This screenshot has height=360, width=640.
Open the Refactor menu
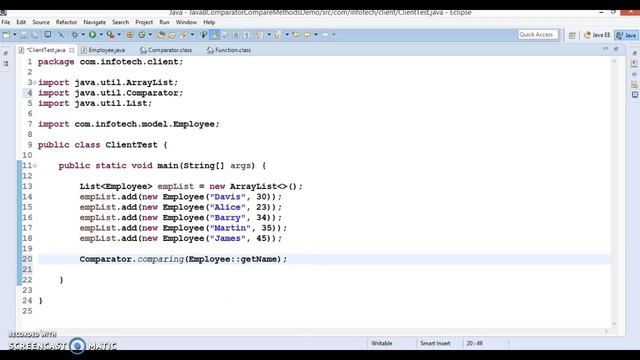click(x=66, y=22)
